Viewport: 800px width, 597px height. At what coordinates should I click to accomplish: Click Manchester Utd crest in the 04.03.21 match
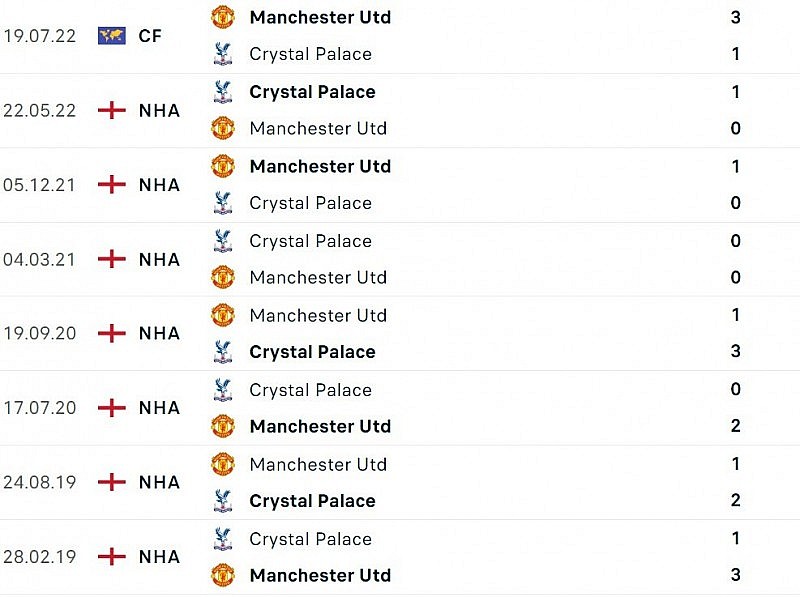222,277
